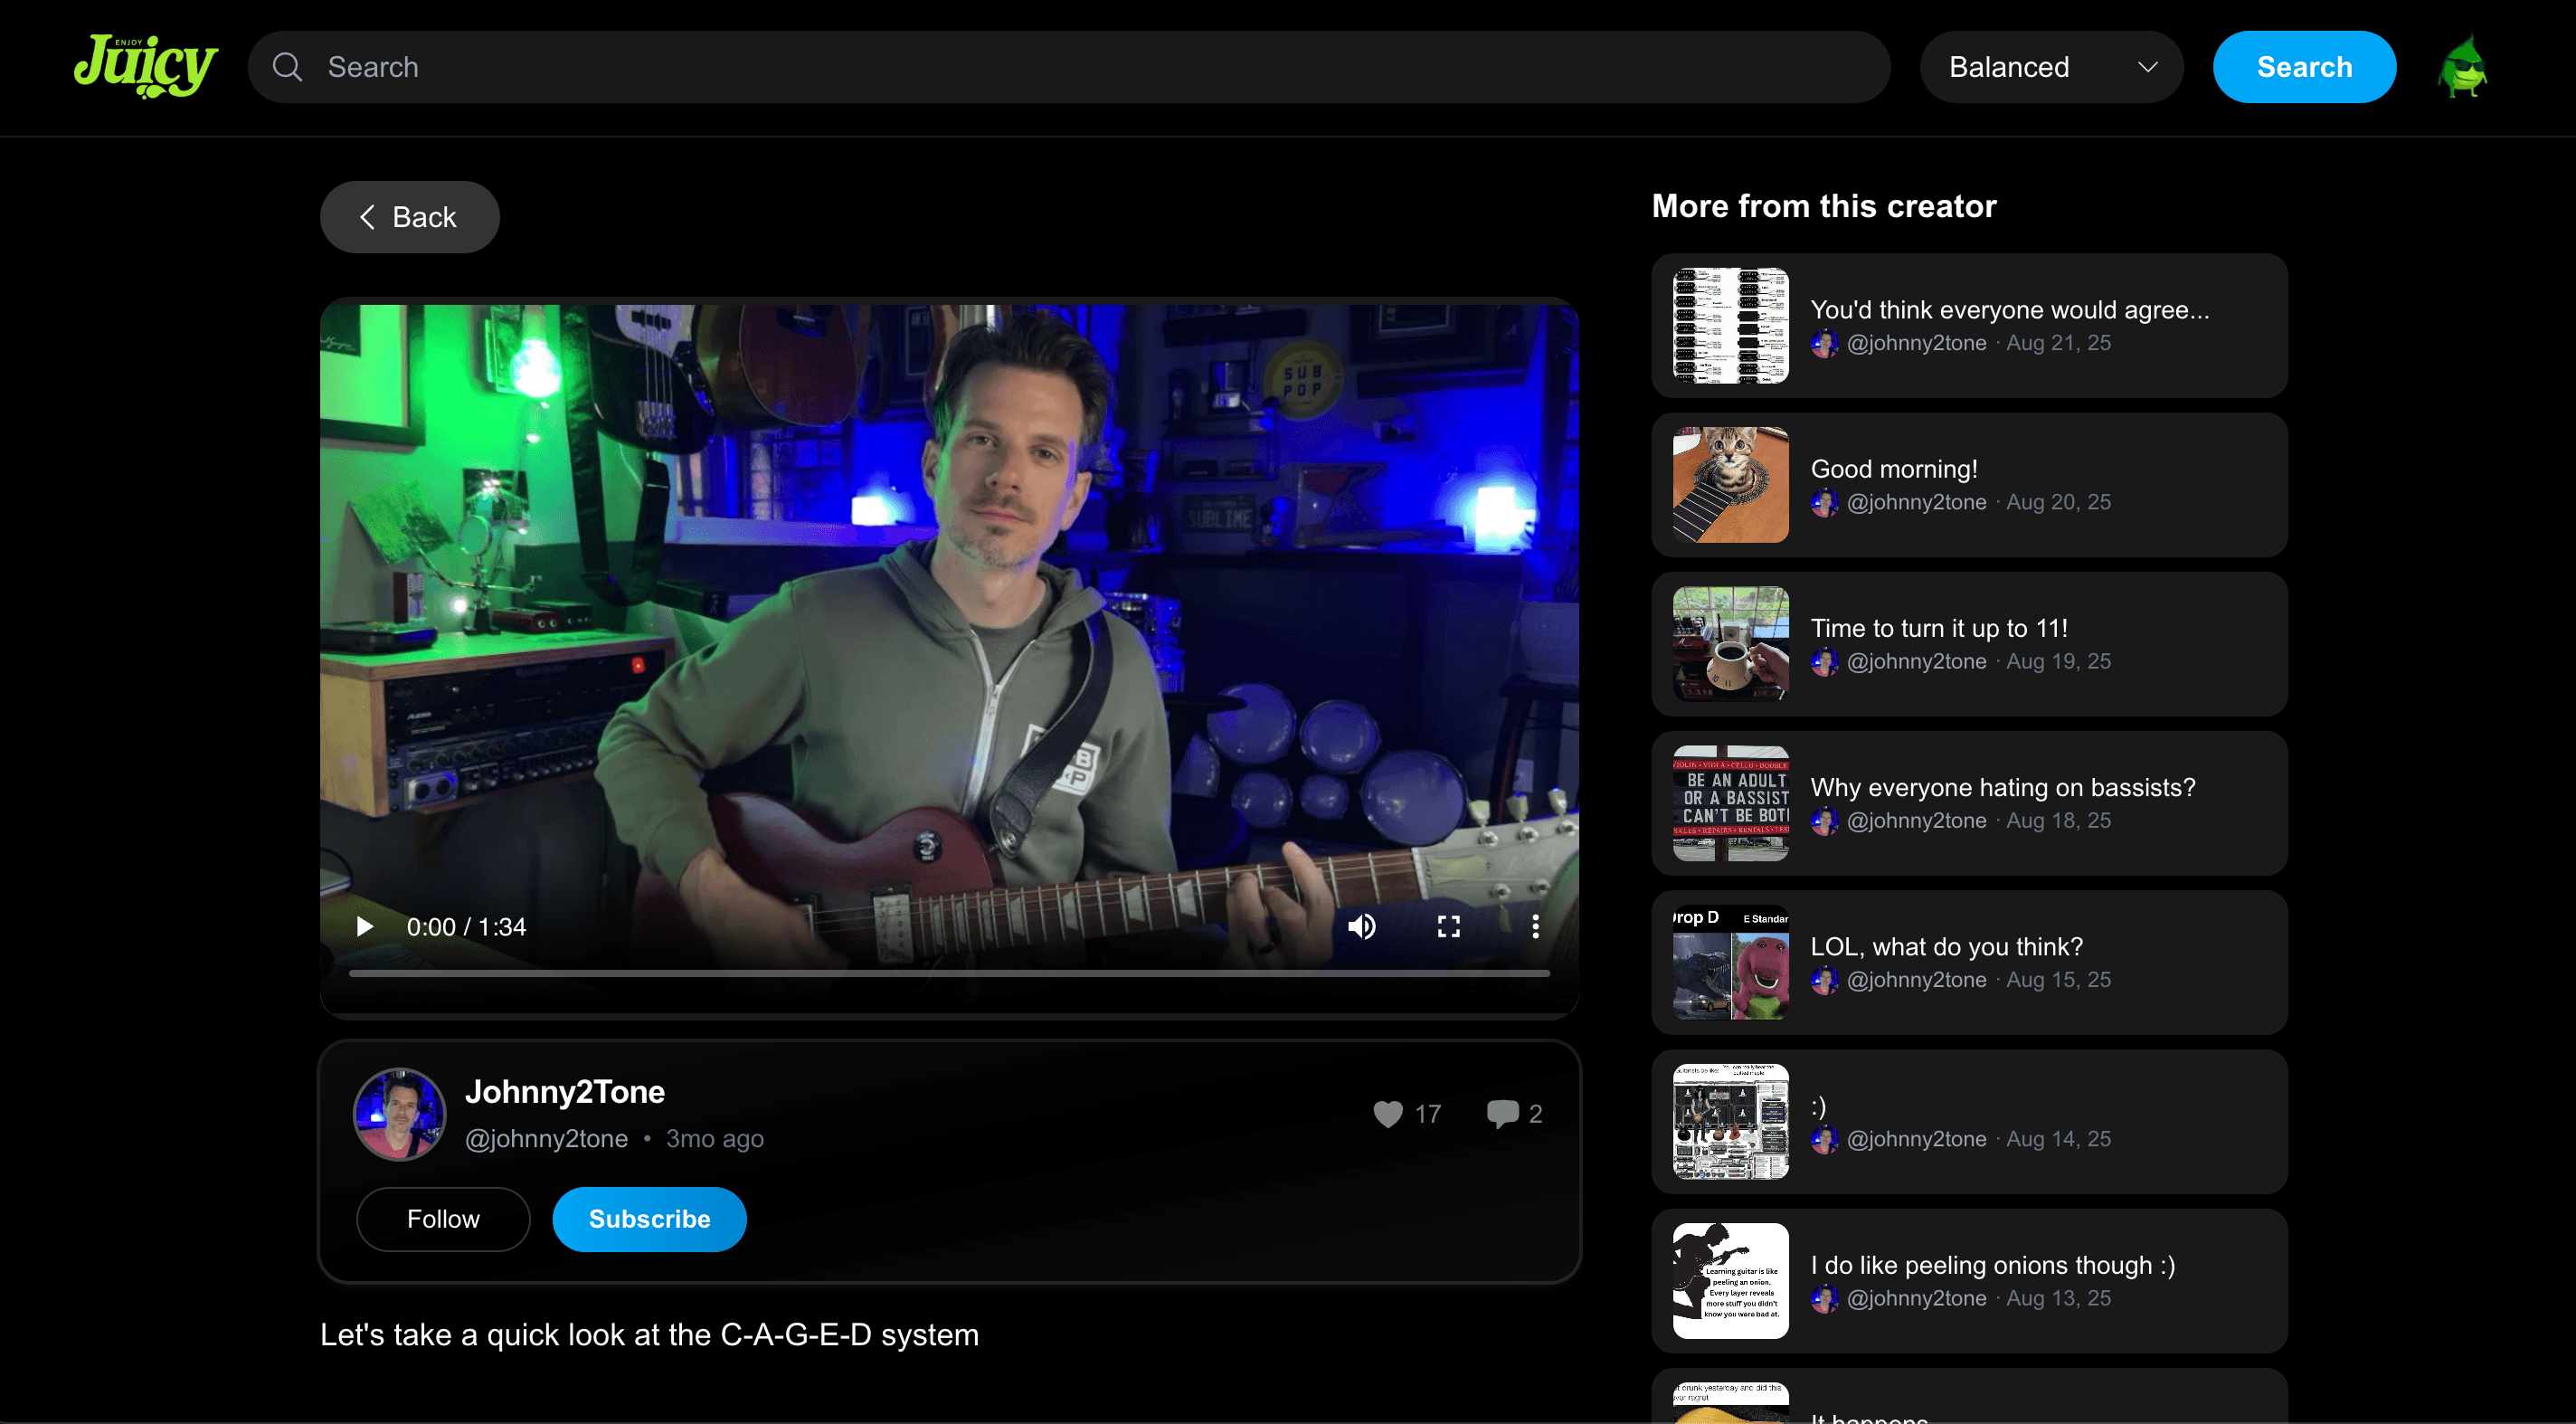This screenshot has width=2576, height=1424.
Task: Open "Why everyone hating on bassists?" post
Action: click(x=1970, y=803)
